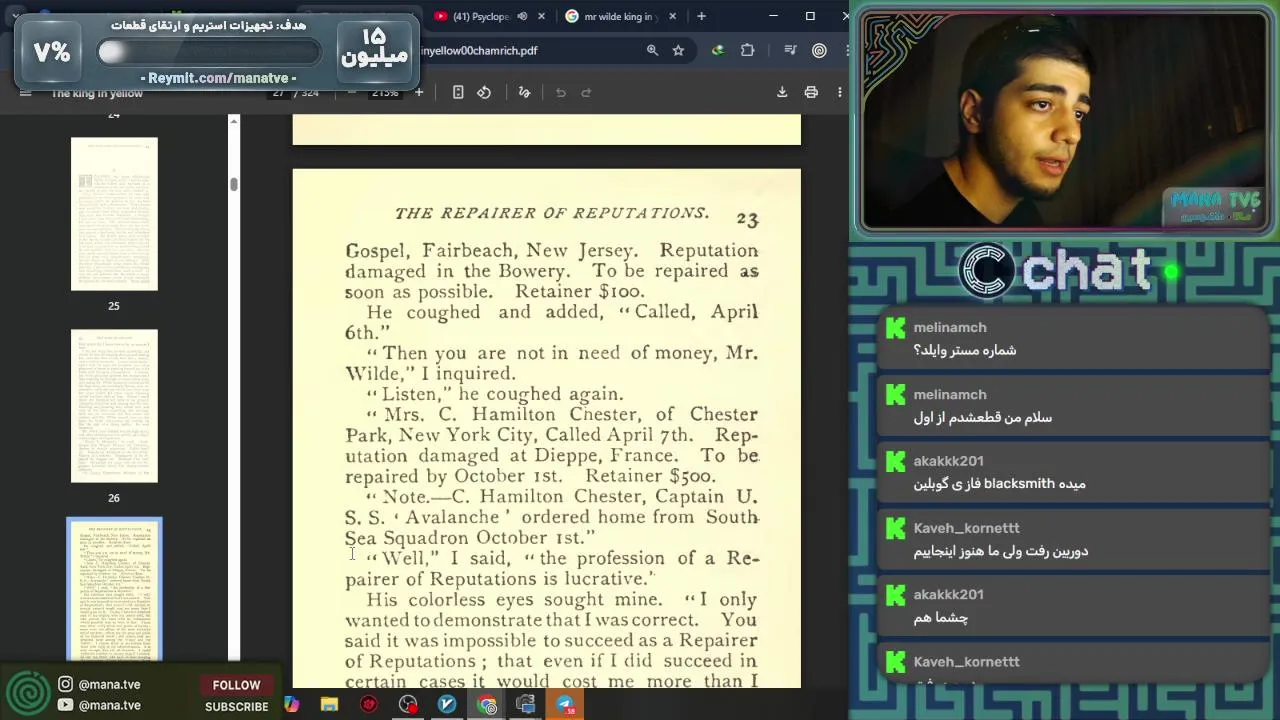Click the undo arrow in PDF toolbar
Viewport: 1280px width, 720px height.
click(561, 92)
